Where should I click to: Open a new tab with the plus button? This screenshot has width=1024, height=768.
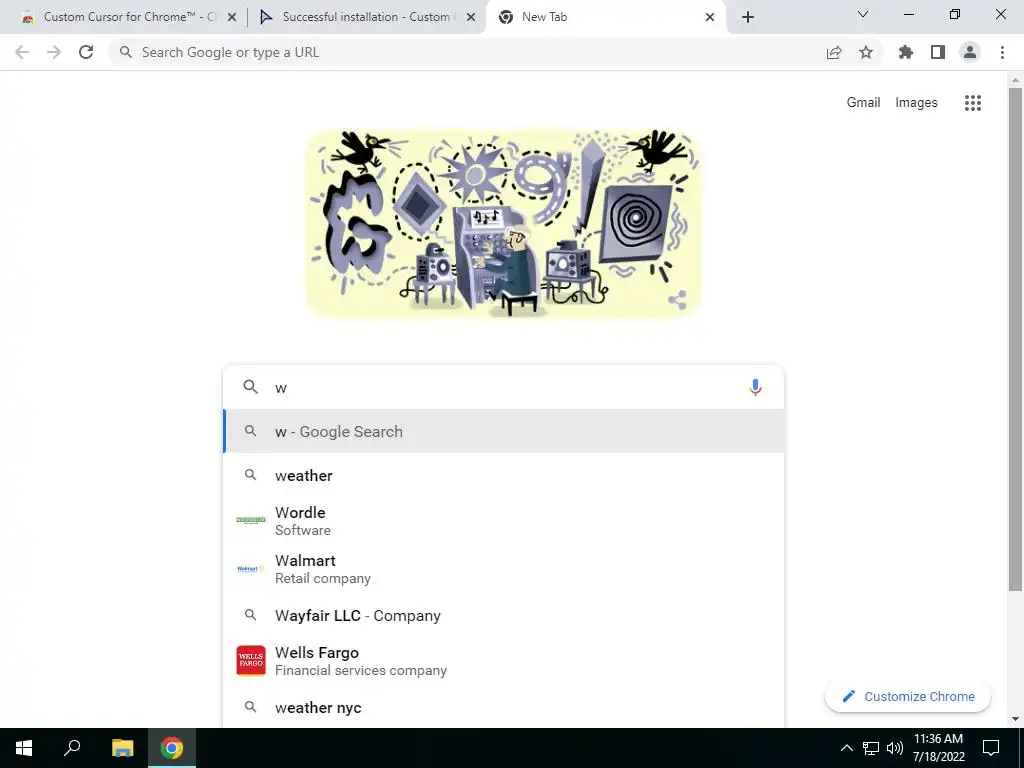(748, 17)
